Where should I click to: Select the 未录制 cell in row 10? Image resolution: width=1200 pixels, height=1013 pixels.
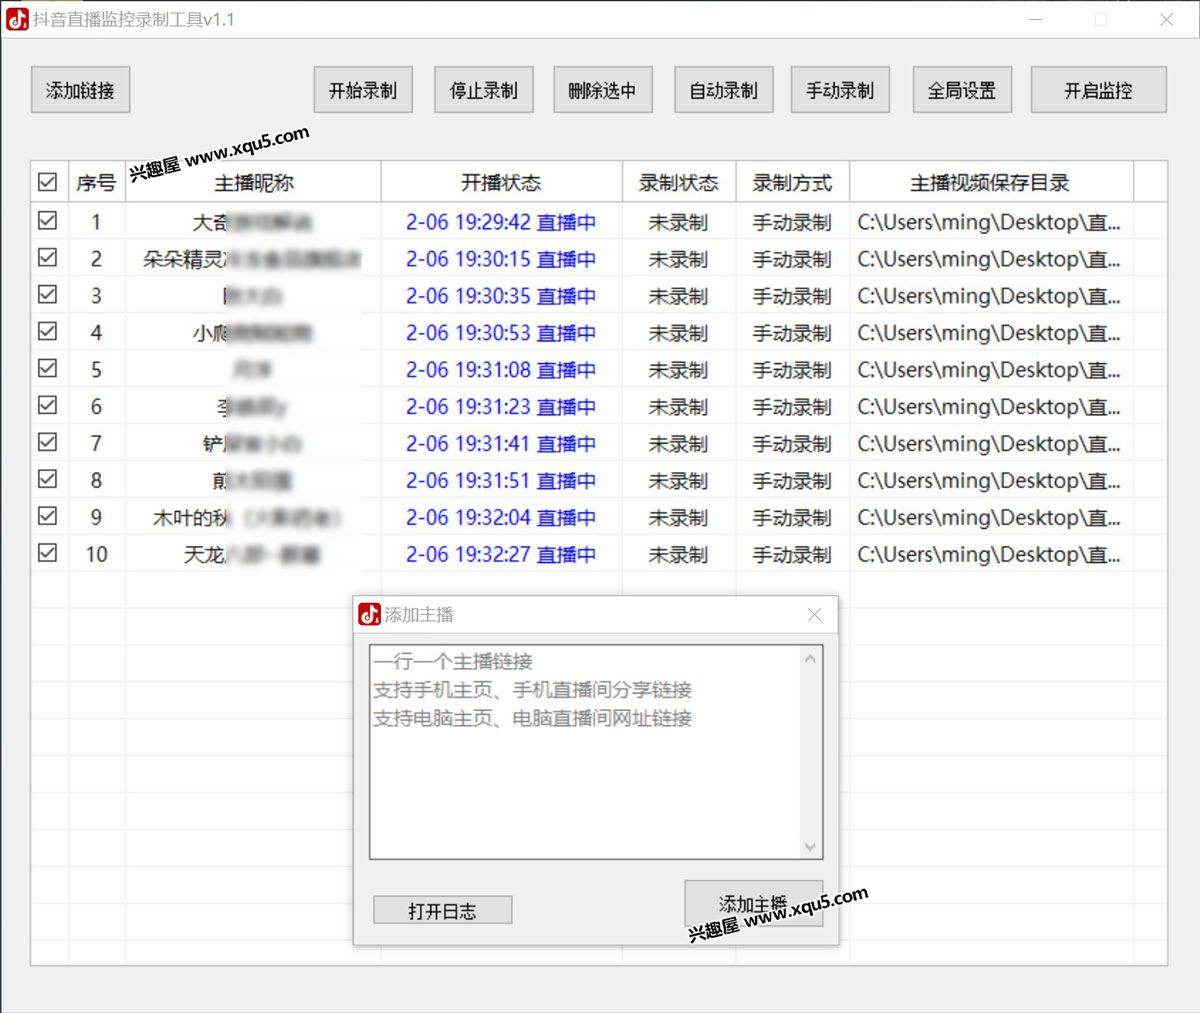pyautogui.click(x=679, y=555)
